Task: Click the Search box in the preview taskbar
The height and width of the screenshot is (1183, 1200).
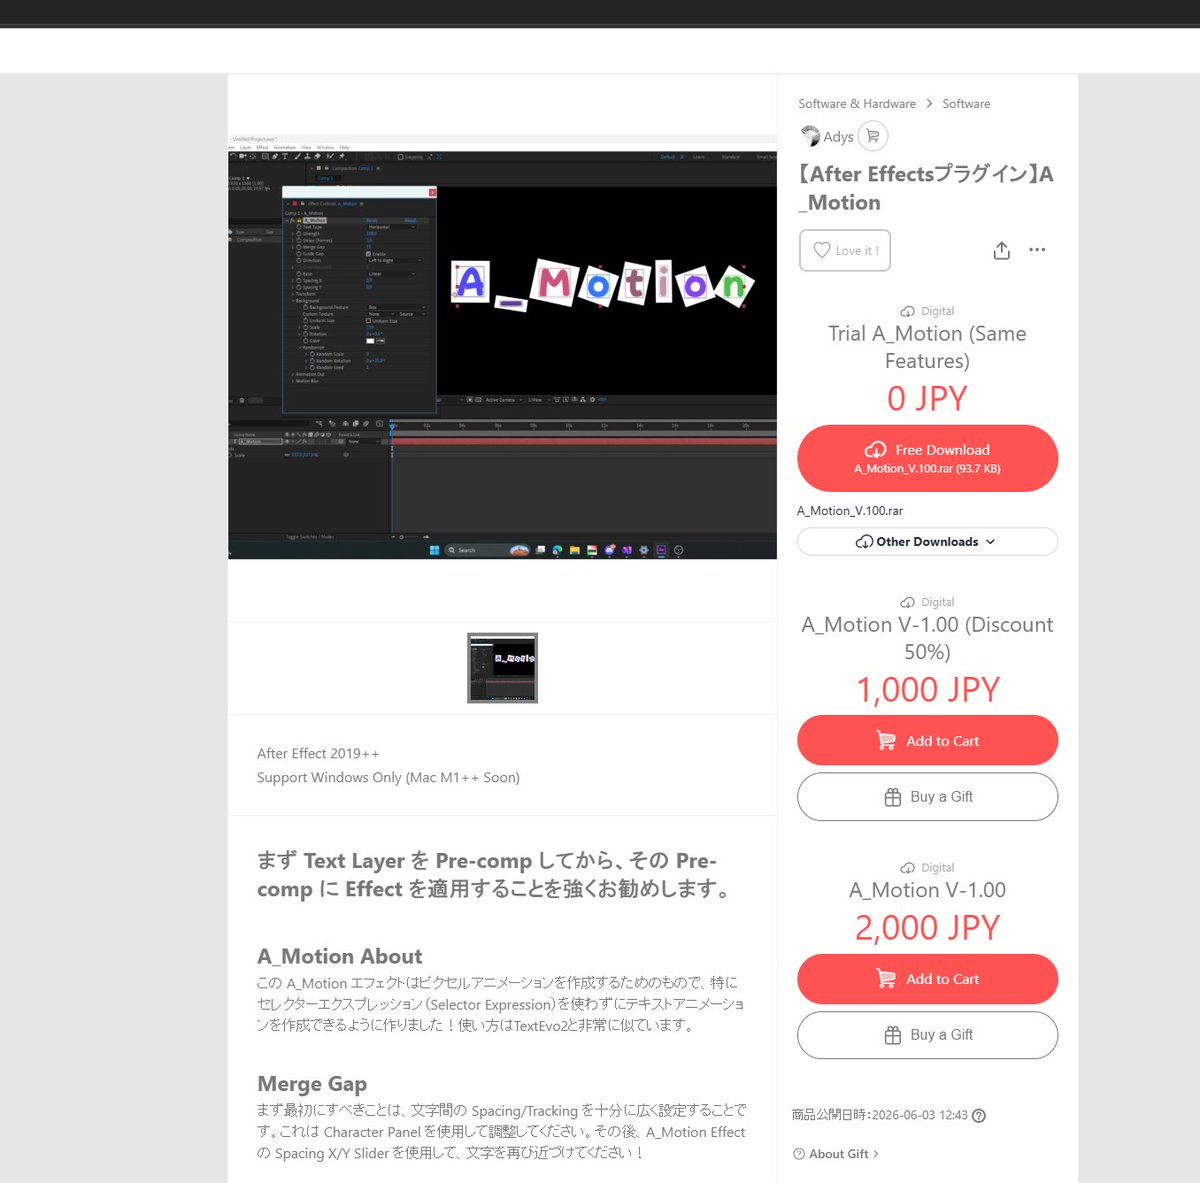Action: click(x=487, y=550)
